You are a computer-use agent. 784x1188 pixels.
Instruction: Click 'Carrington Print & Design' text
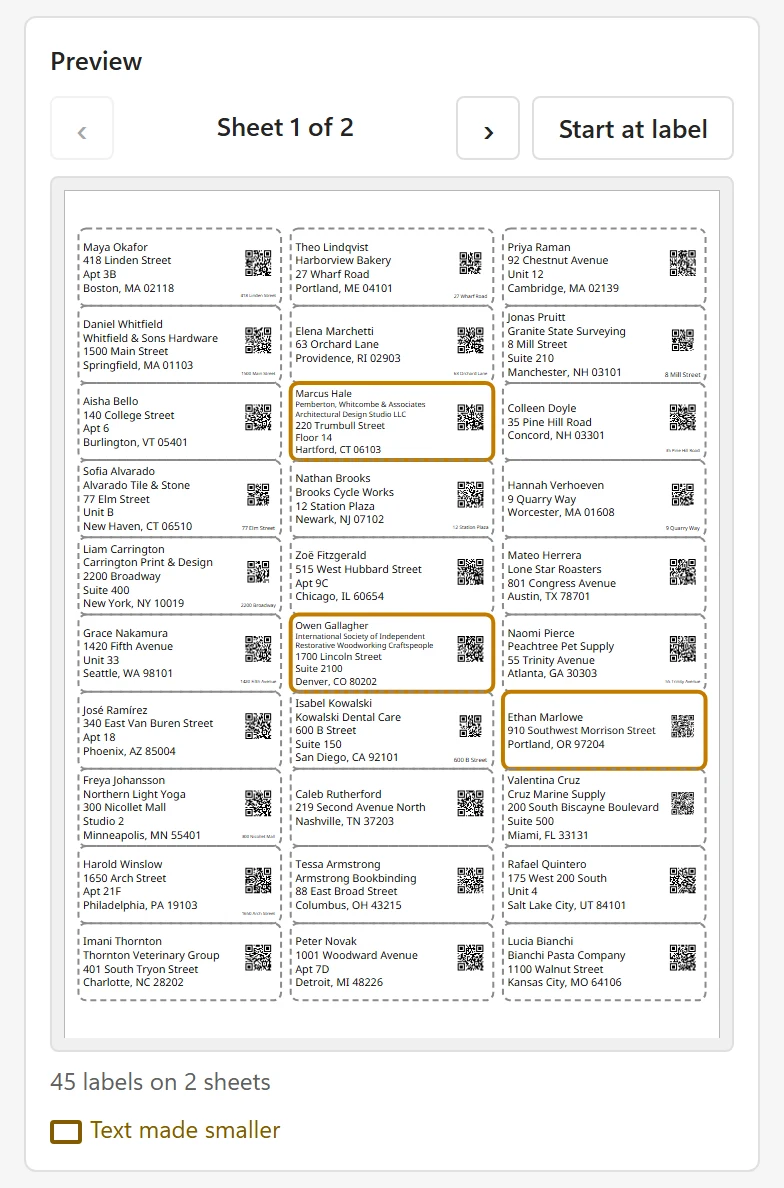(148, 562)
